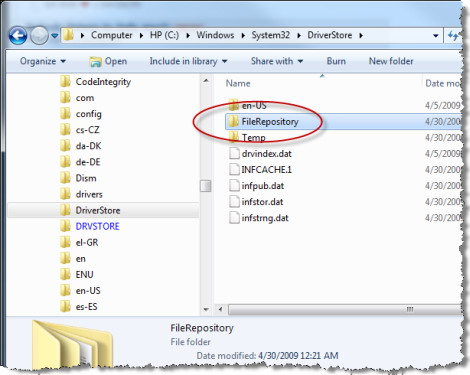Screen dimensions: 470x375
Task: Open the Include in library menu
Action: pyautogui.click(x=188, y=61)
